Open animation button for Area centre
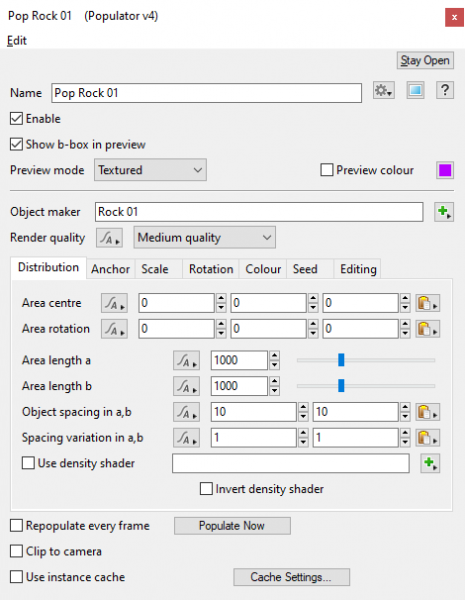The image size is (465, 600). [x=114, y=303]
